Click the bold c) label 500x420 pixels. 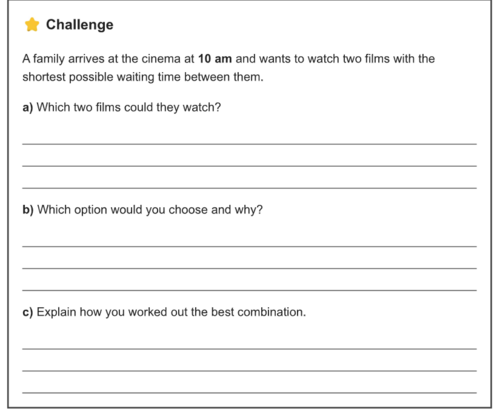(28, 312)
